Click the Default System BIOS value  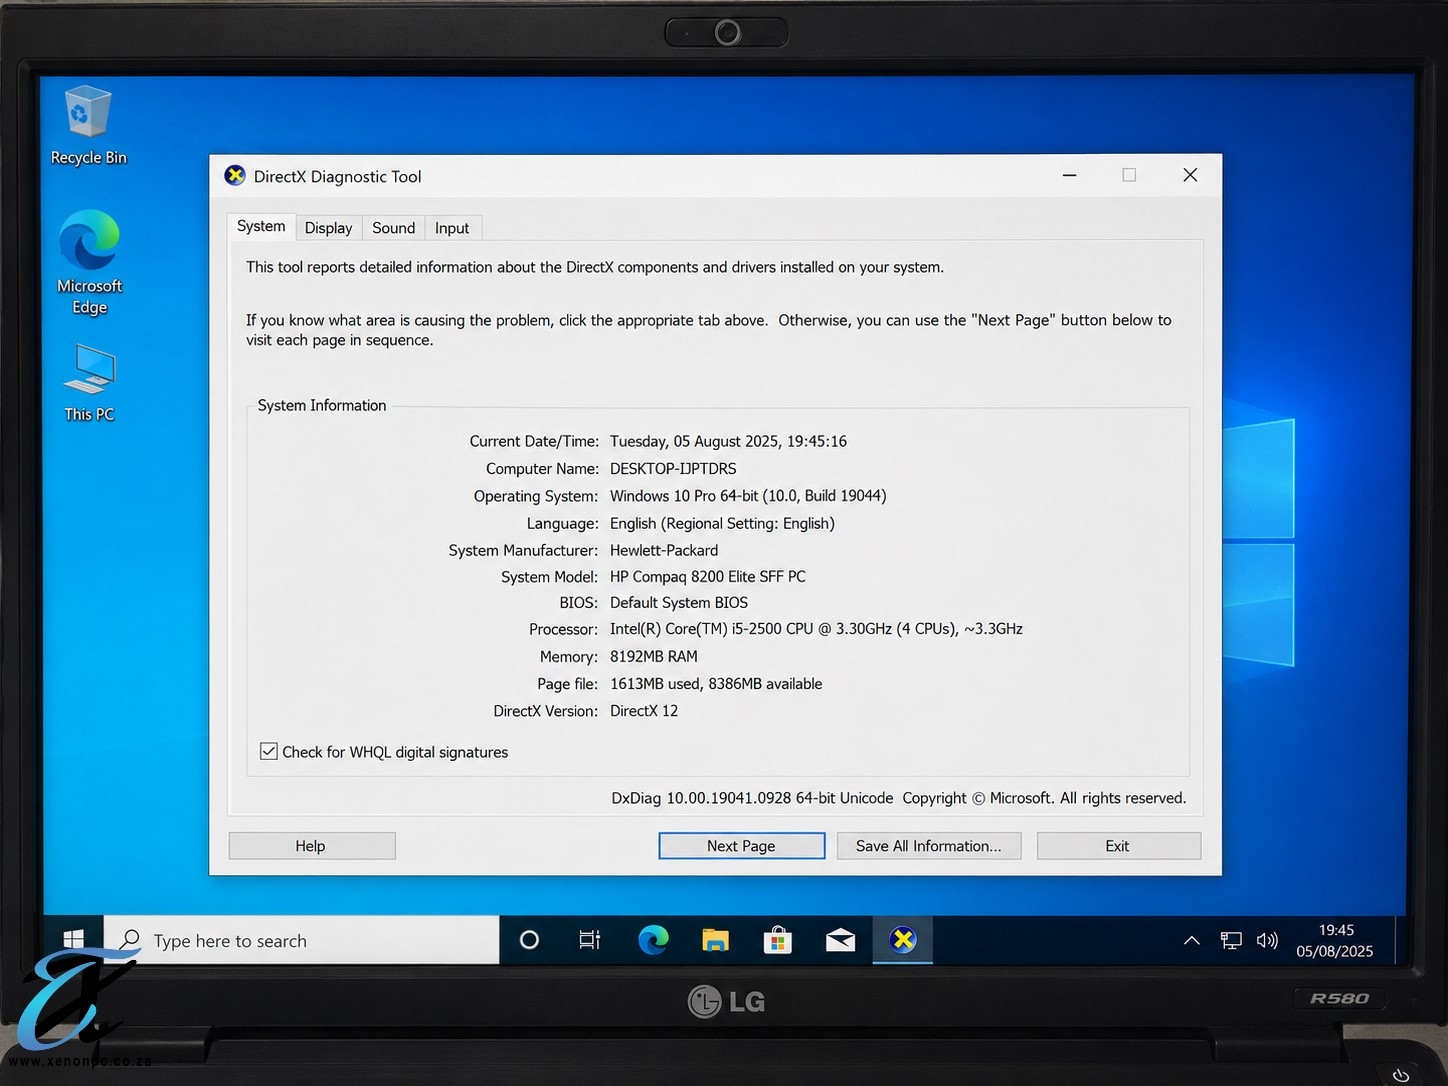pyautogui.click(x=679, y=603)
